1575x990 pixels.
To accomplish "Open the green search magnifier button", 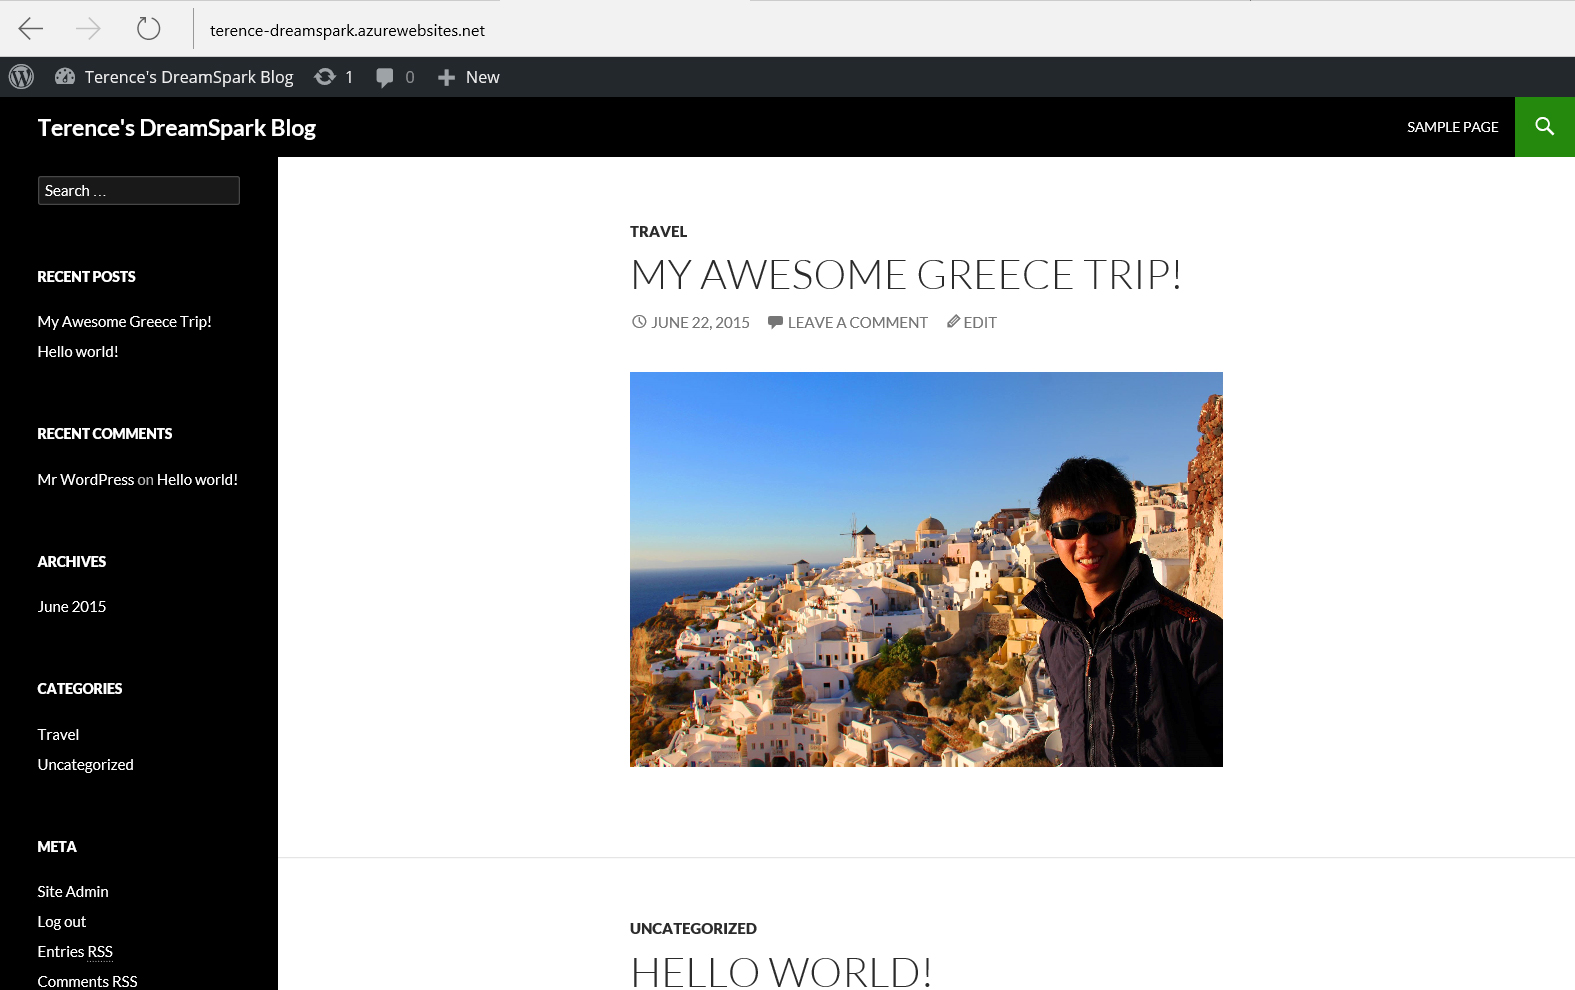I will pyautogui.click(x=1545, y=127).
